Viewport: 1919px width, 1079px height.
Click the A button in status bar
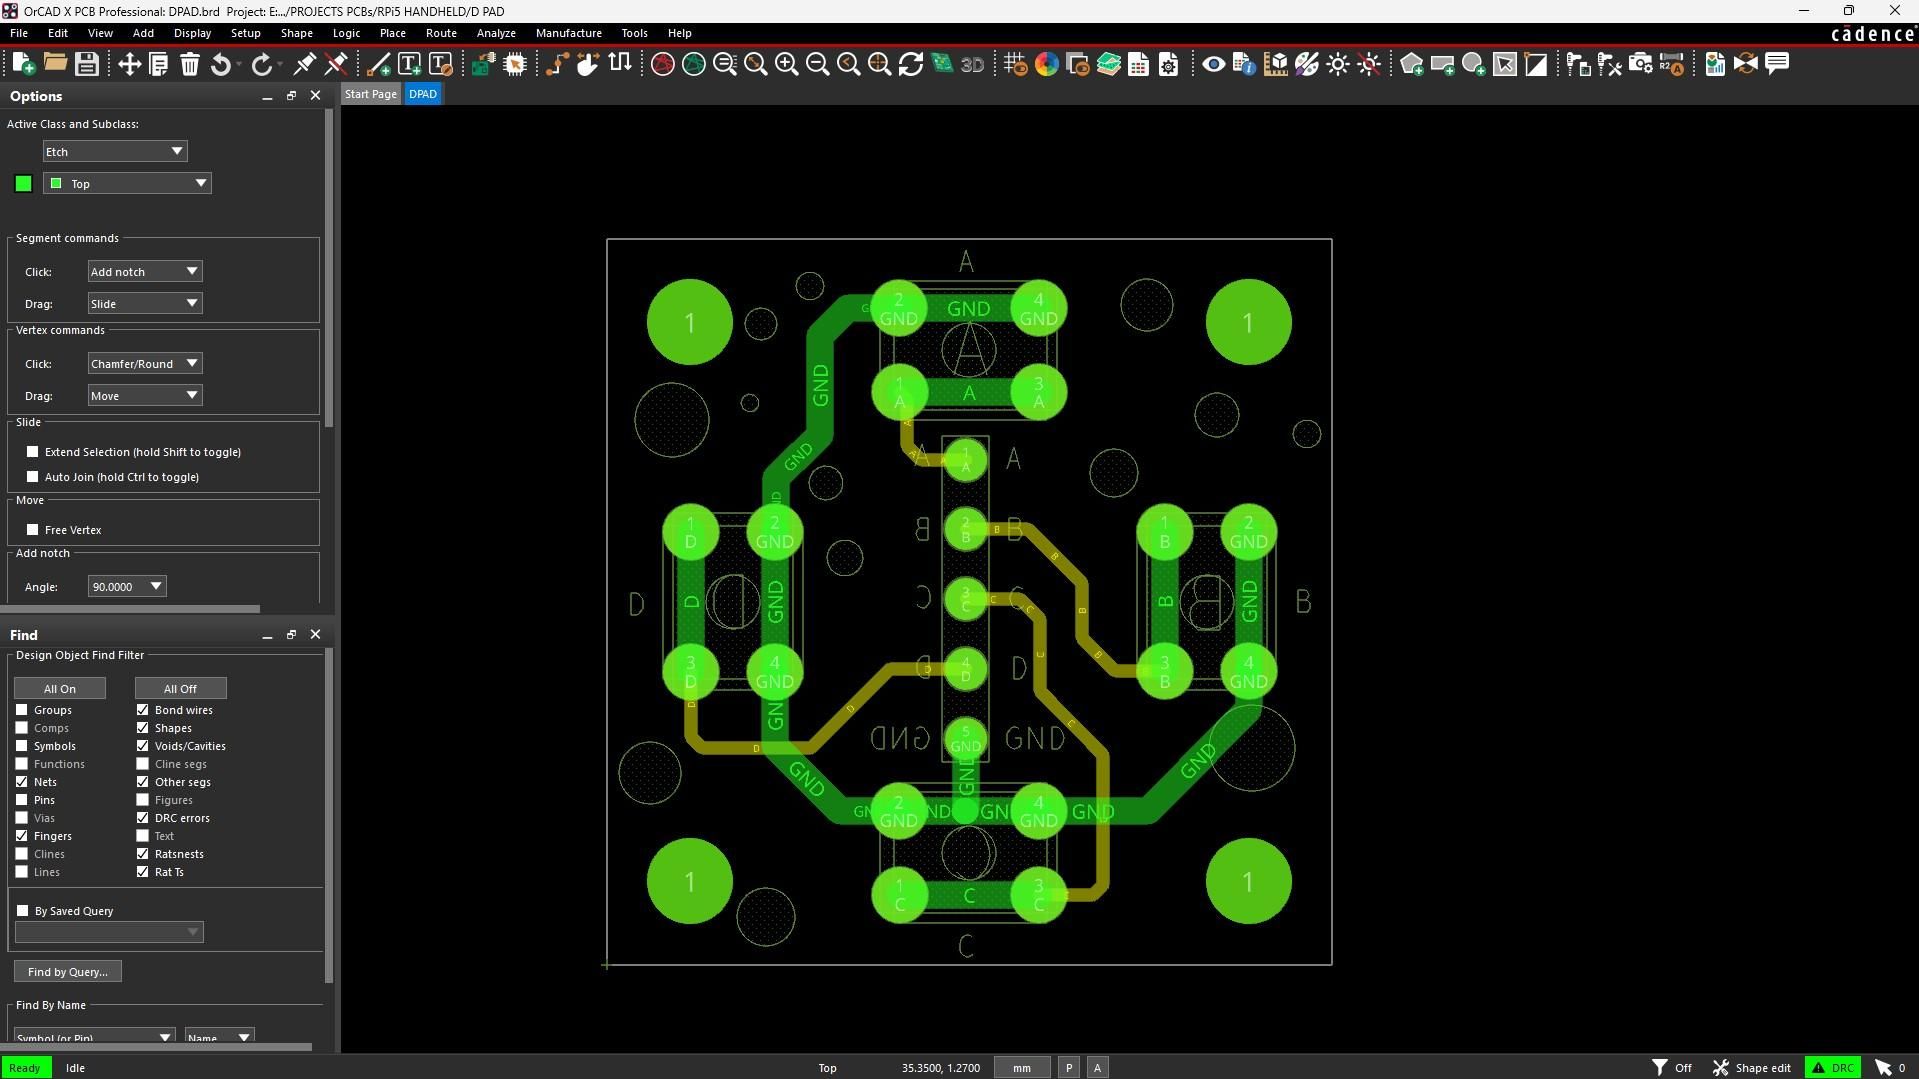point(1097,1068)
